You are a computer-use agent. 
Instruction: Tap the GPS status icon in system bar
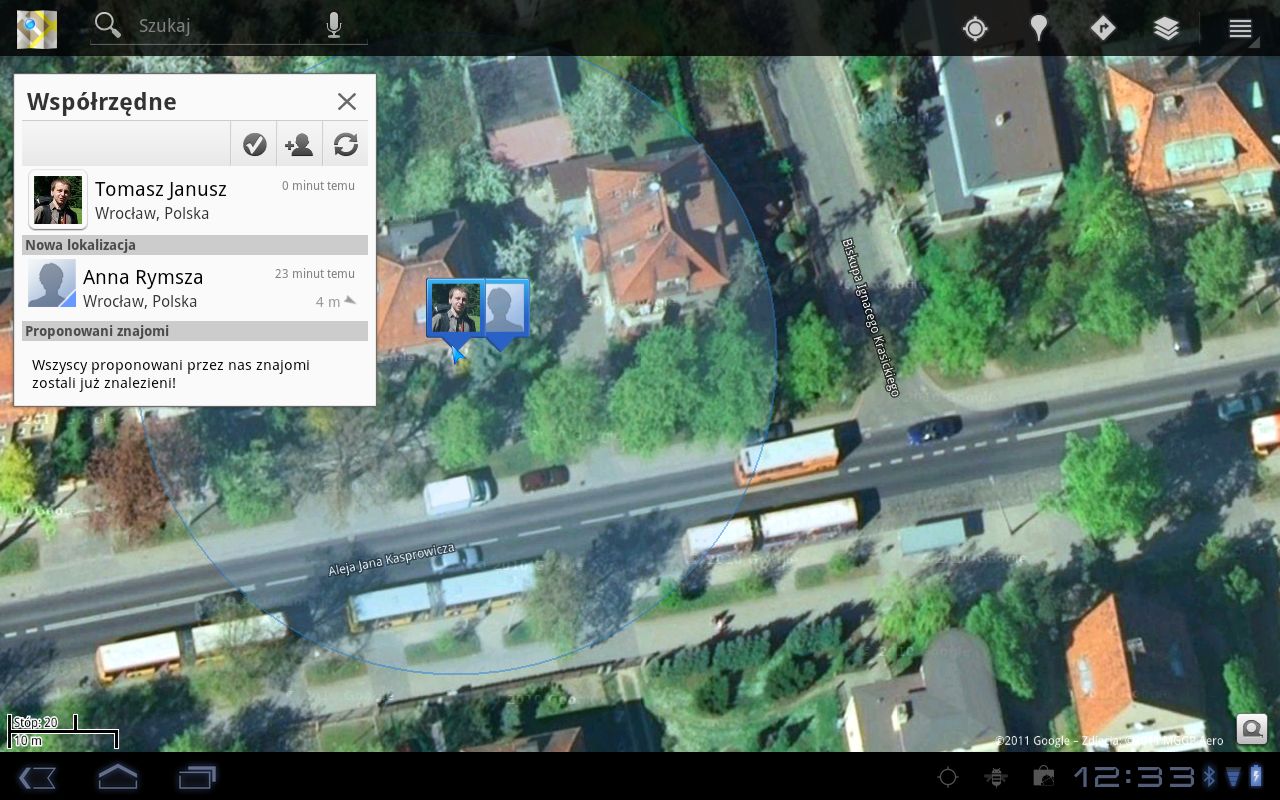pyautogui.click(x=947, y=777)
